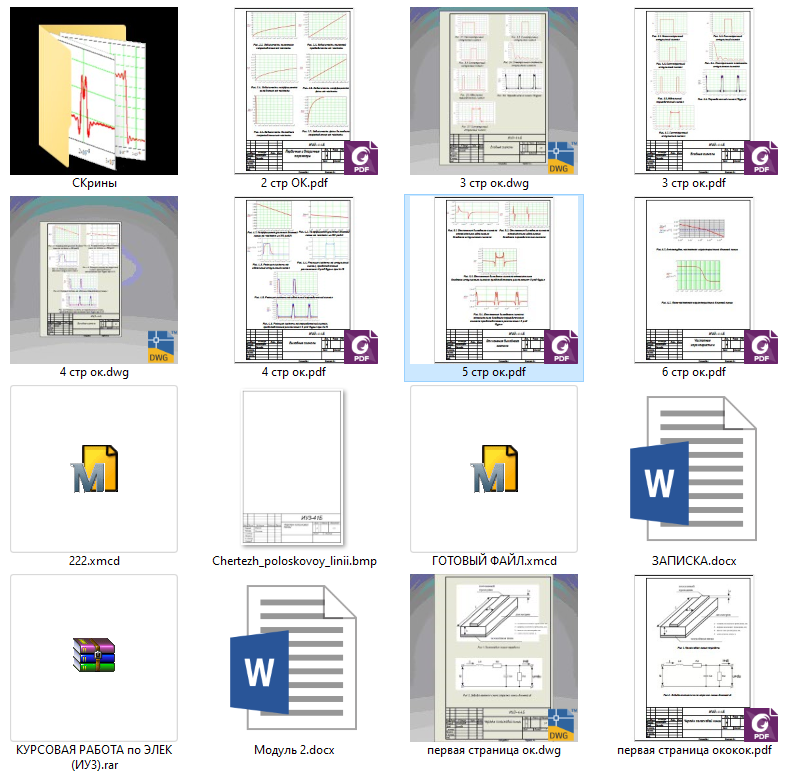
Task: Click the file name "первая страница ококок.pdf"
Action: point(694,750)
